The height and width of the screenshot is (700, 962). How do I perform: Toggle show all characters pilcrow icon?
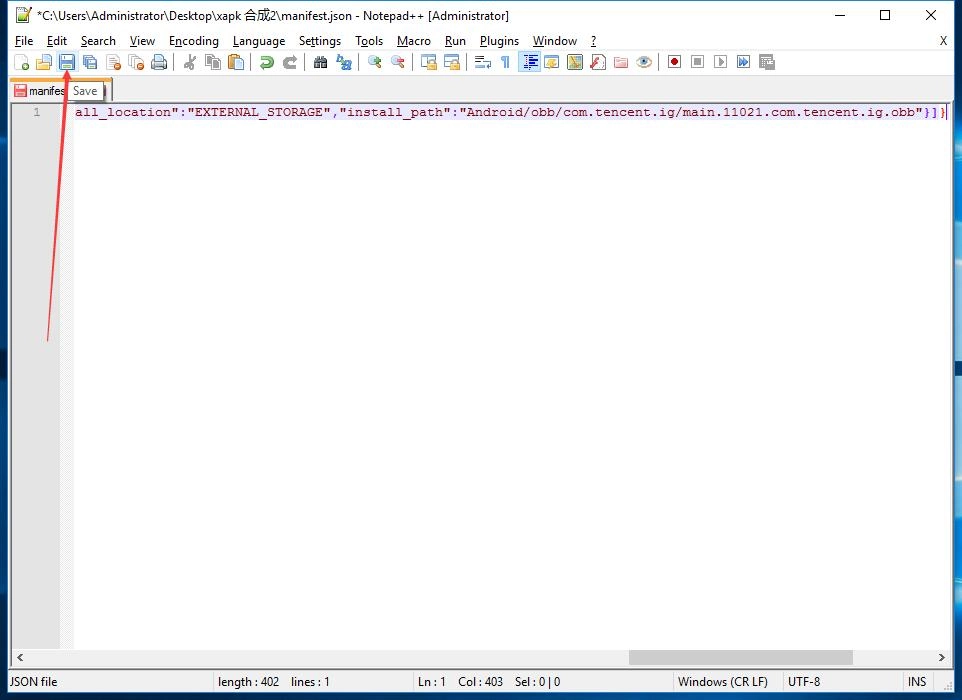(505, 62)
